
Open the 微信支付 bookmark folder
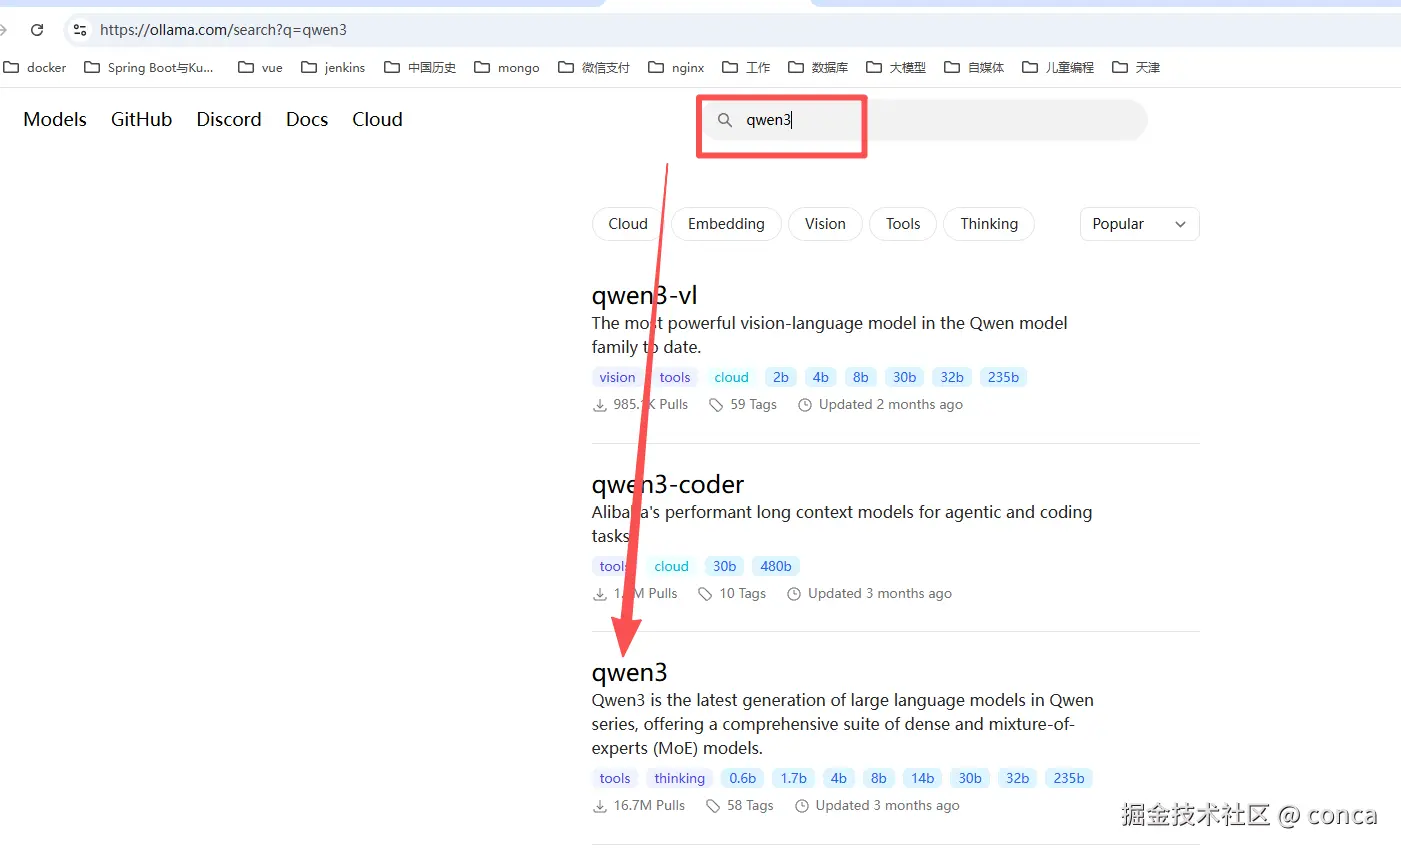tap(594, 67)
